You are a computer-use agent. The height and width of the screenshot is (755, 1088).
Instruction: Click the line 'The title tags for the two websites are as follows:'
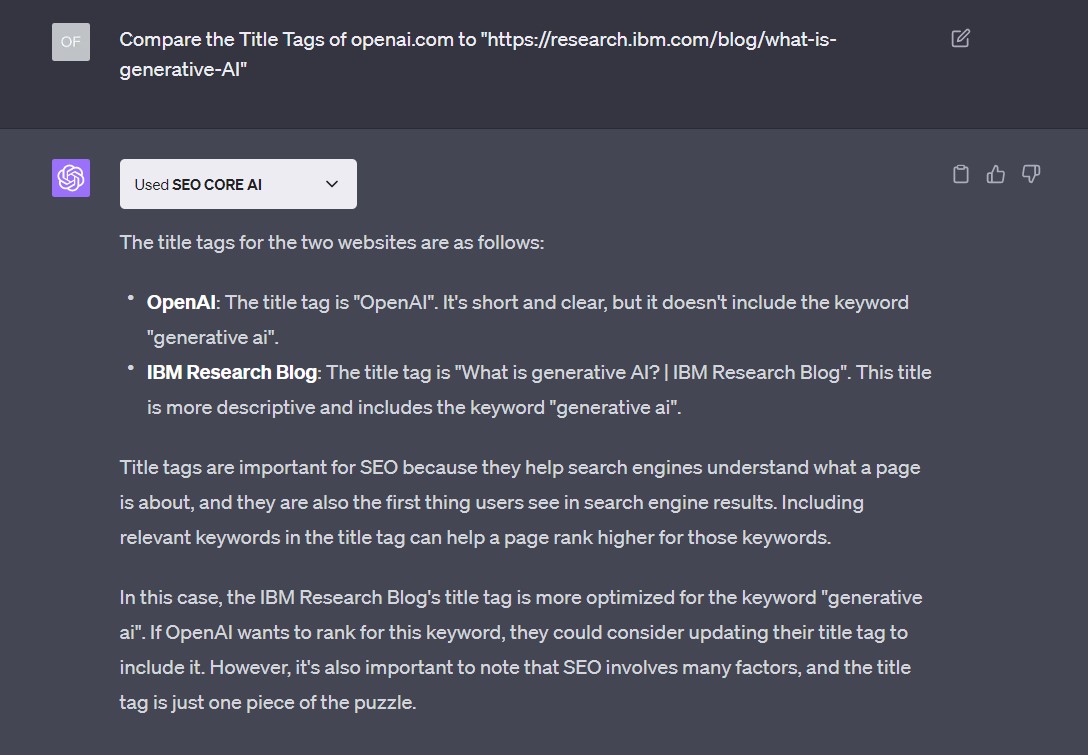[x=332, y=242]
